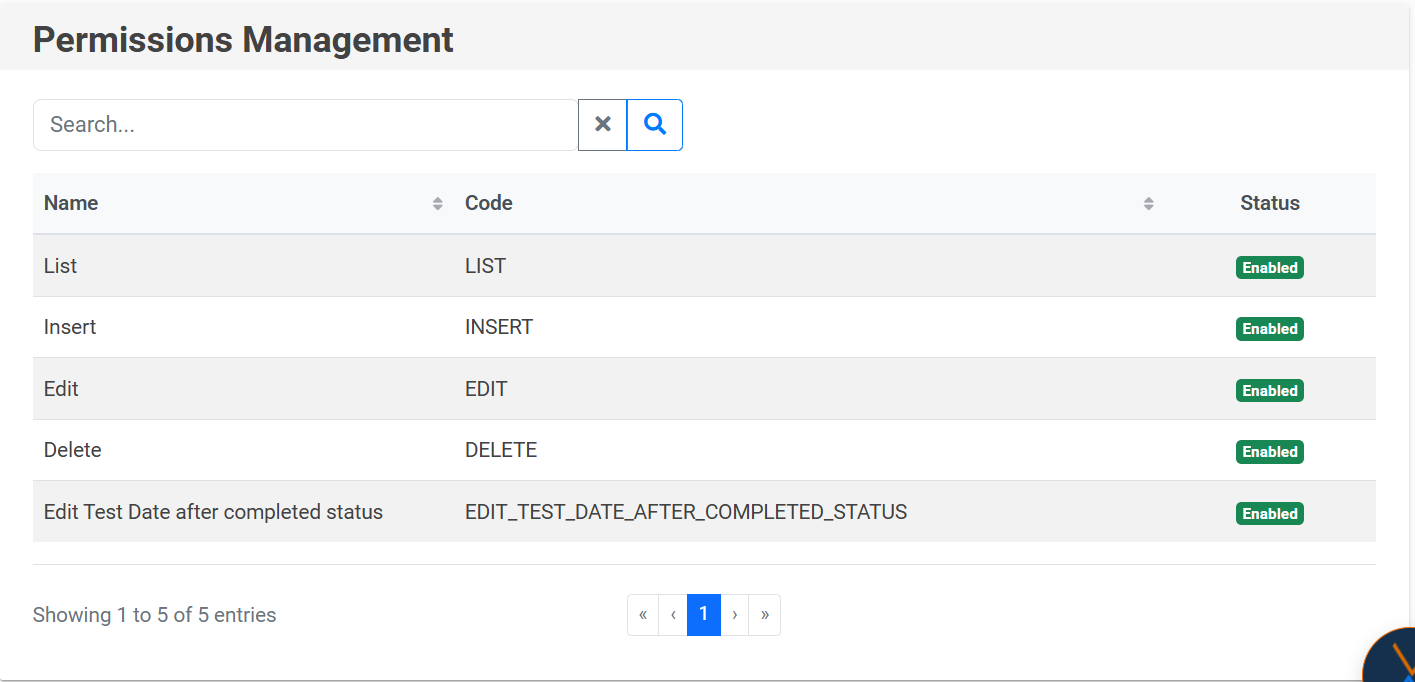Viewport: 1415px width, 682px height.
Task: Select page 1 in pagination
Action: pos(704,615)
